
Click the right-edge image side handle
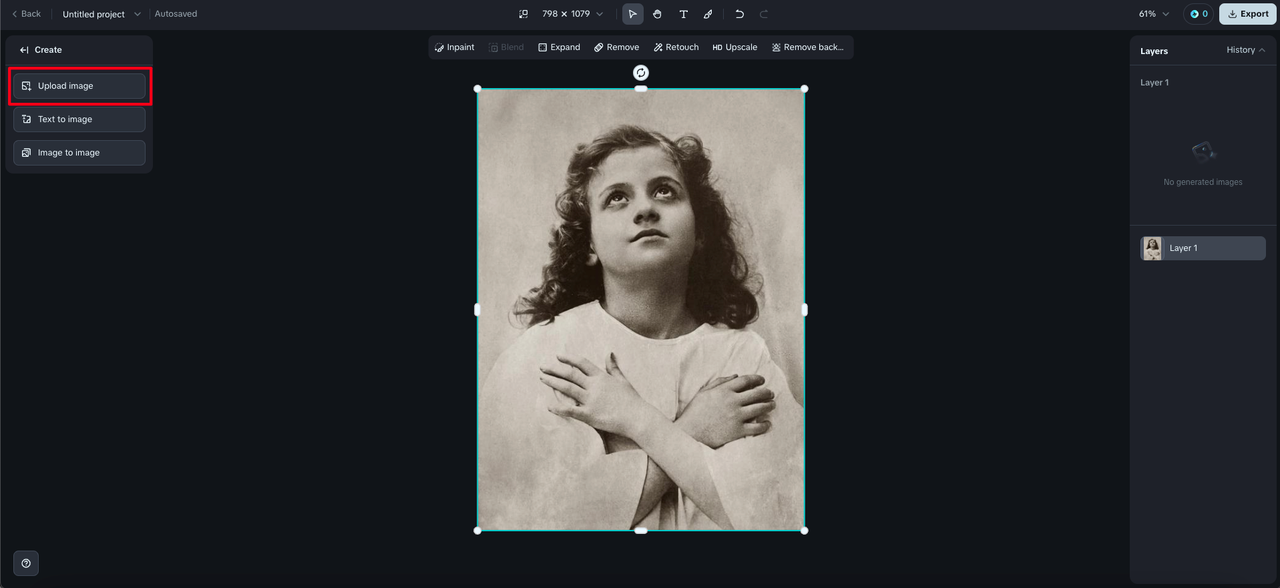point(804,310)
